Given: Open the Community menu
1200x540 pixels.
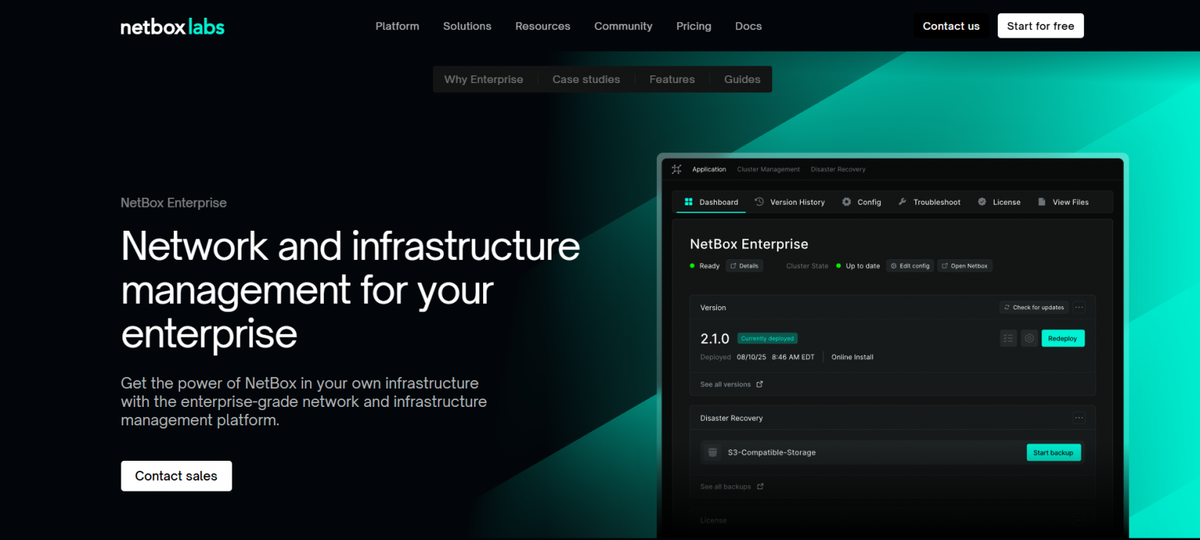Looking at the screenshot, I should (x=623, y=26).
